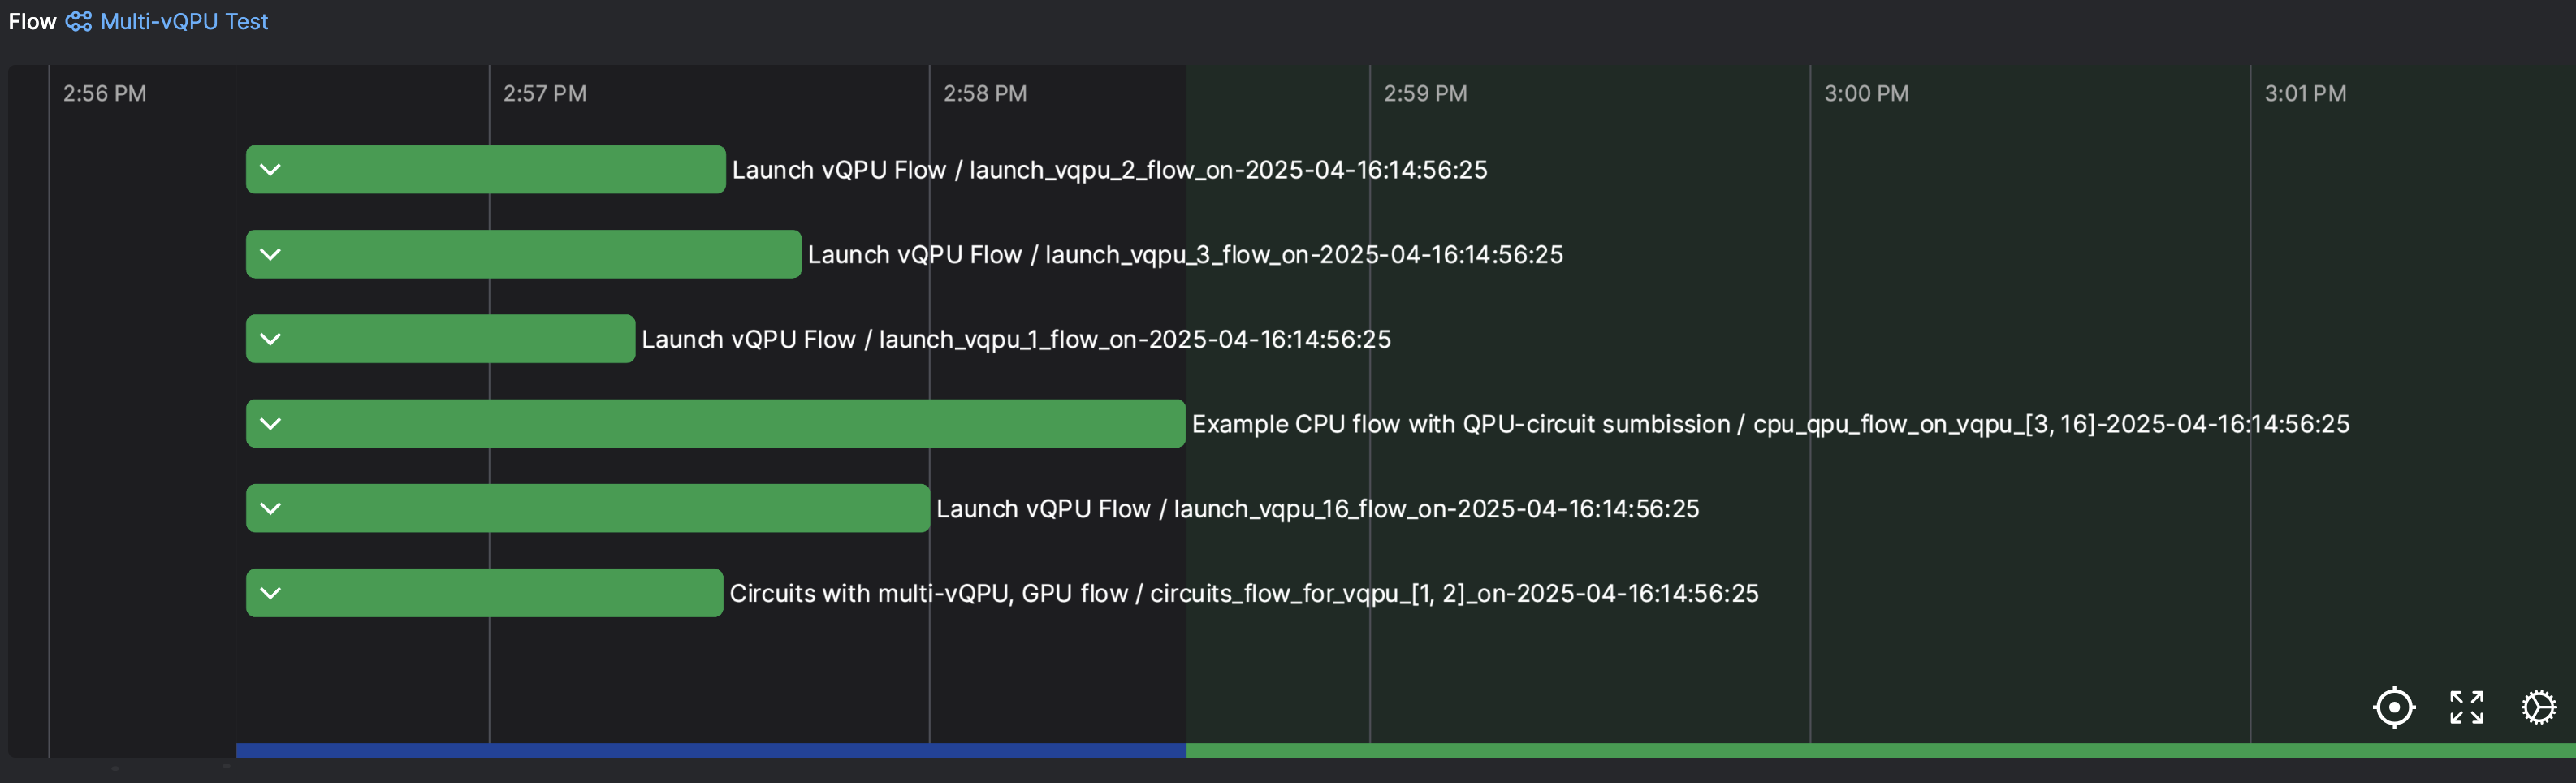The image size is (2576, 783).
Task: Click the green segment of bottom timeline bar
Action: pos(1881,750)
